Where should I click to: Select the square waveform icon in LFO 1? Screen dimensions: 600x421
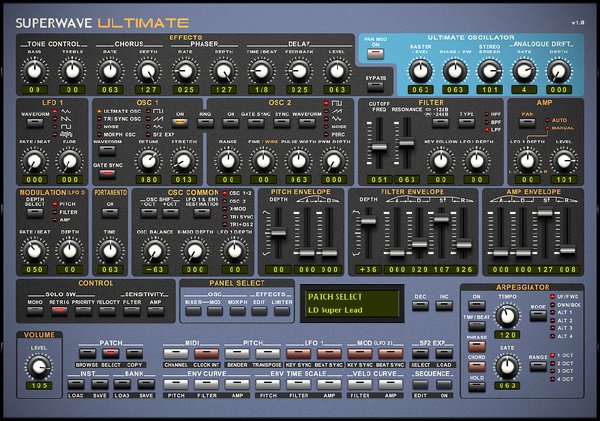(x=67, y=127)
